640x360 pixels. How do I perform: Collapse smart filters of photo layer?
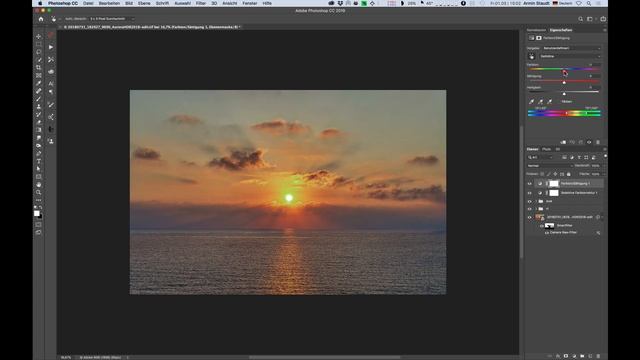(602, 217)
